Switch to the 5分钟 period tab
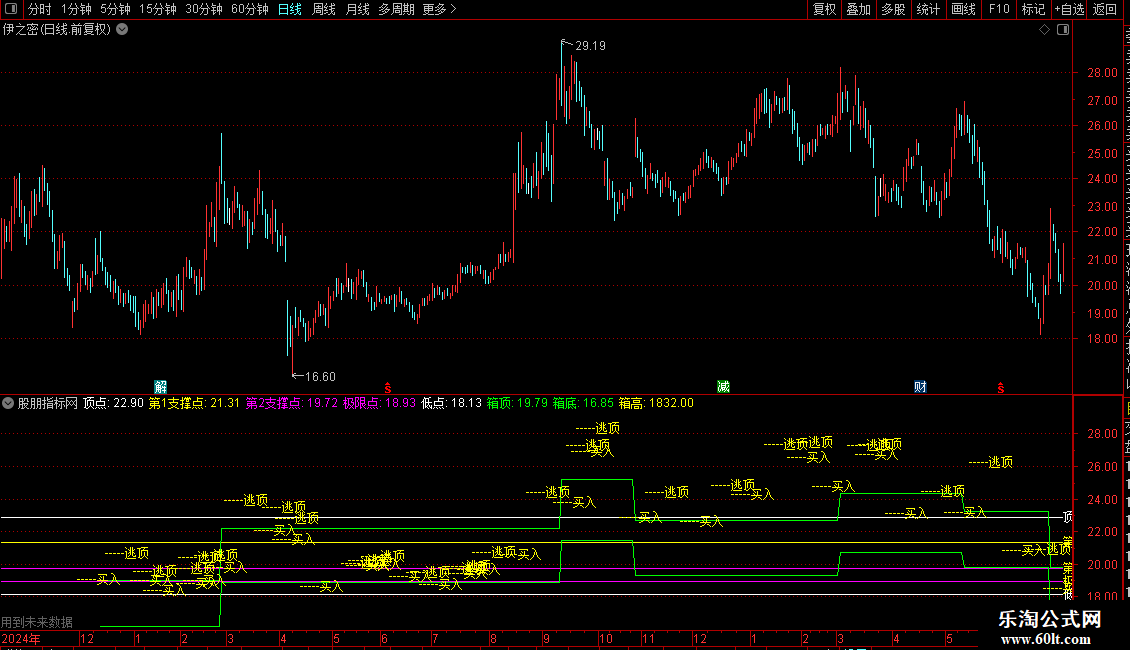The width and height of the screenshot is (1130, 650). (115, 9)
